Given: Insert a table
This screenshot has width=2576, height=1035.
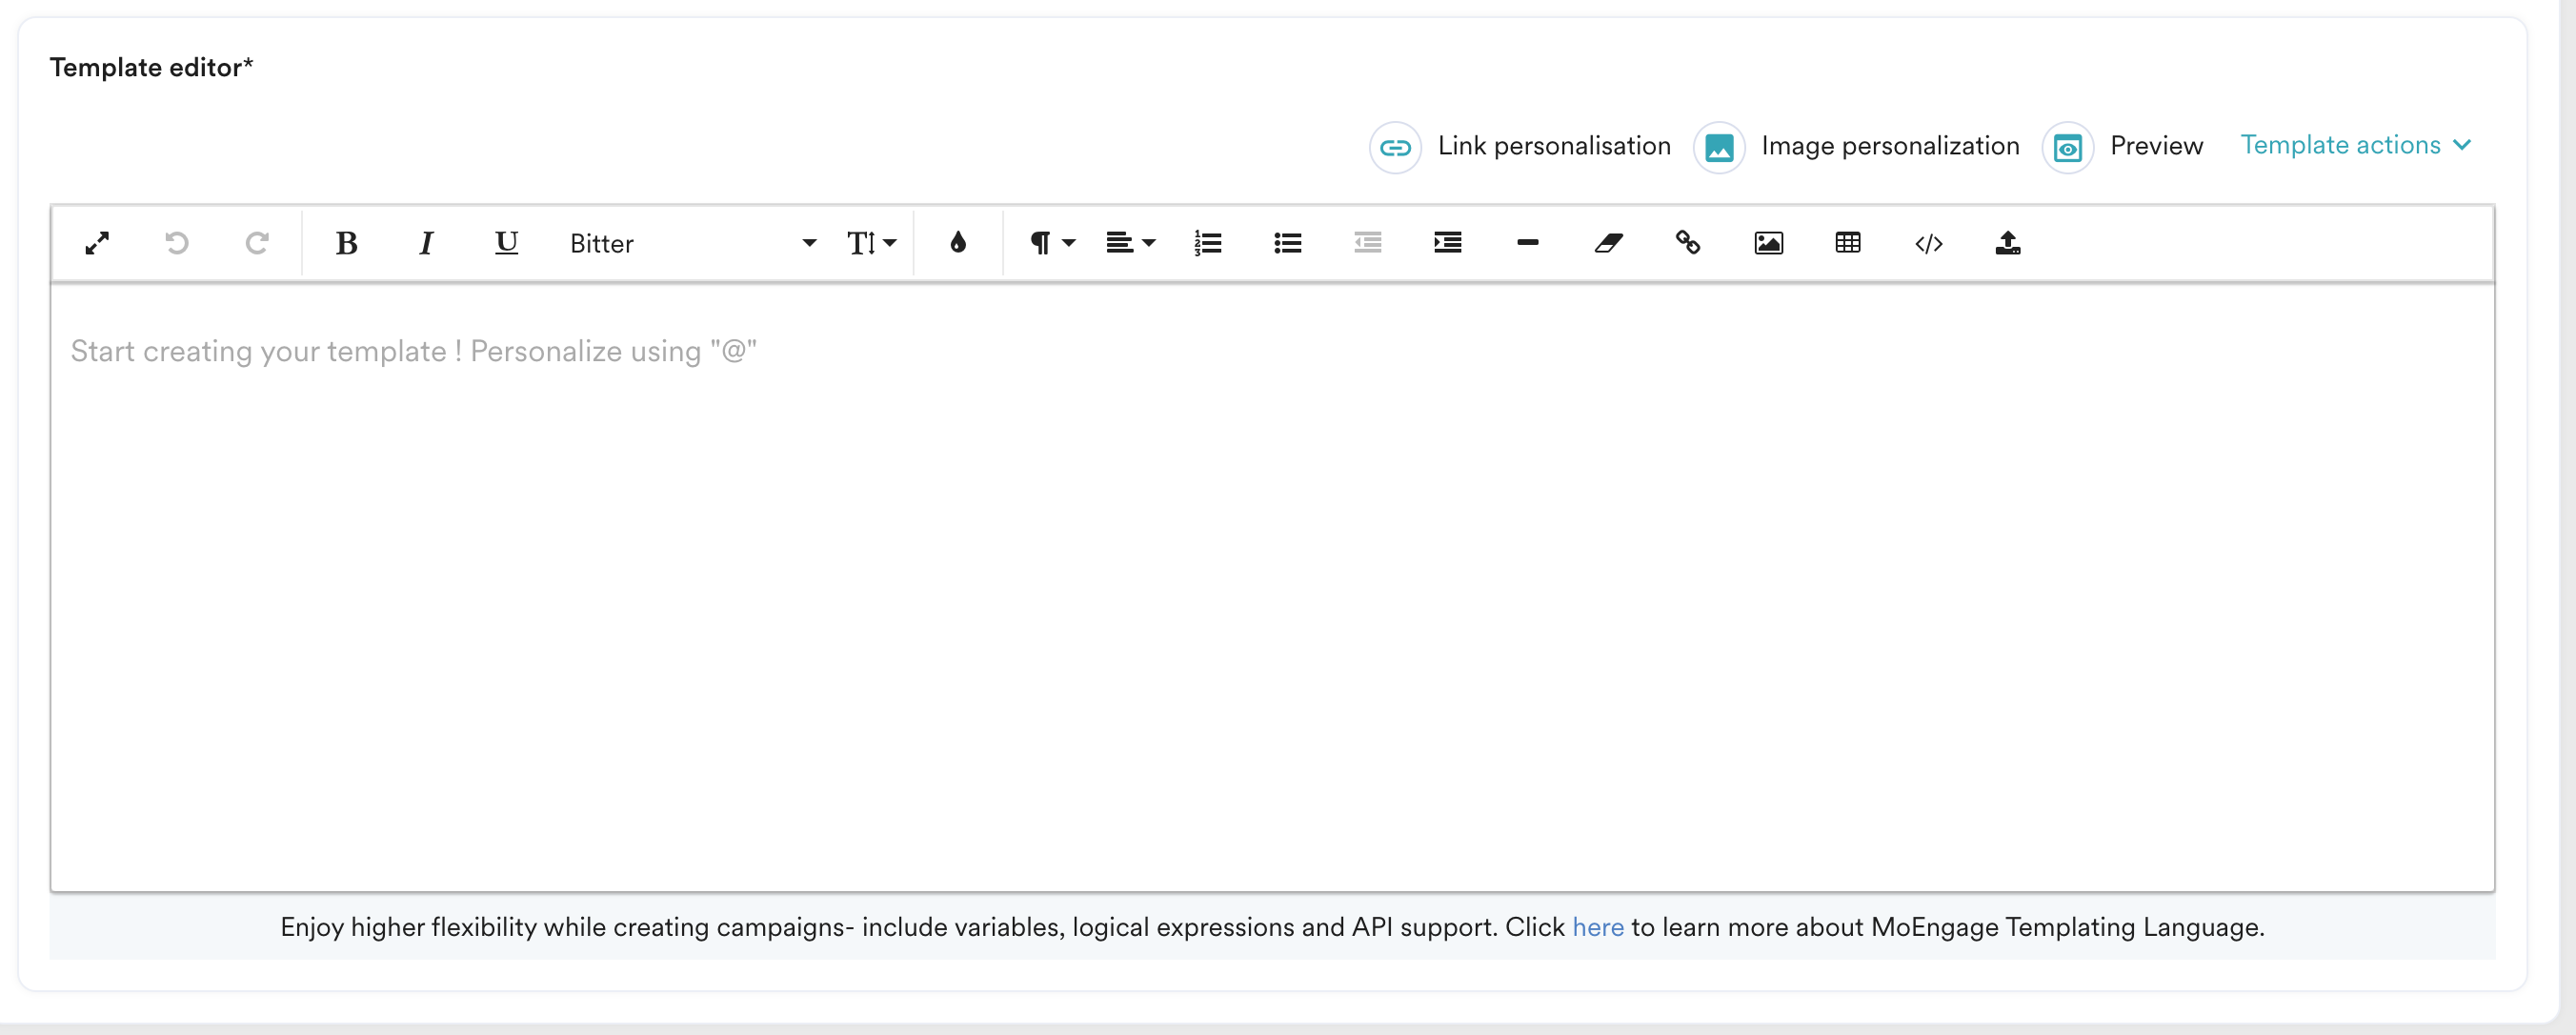Looking at the screenshot, I should coord(1848,243).
